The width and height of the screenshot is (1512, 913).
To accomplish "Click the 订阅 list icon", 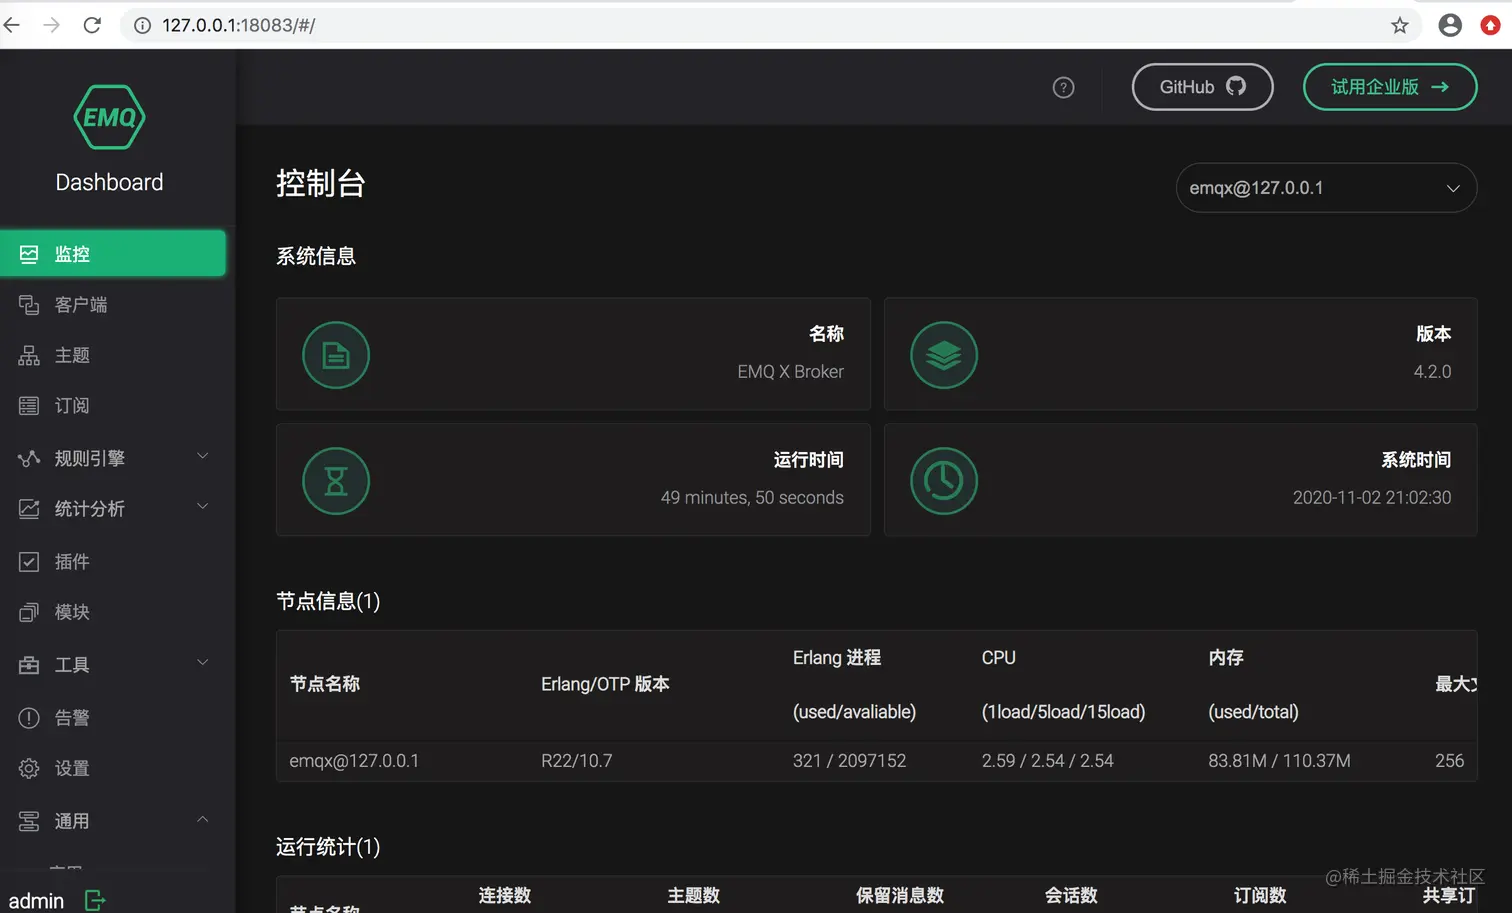I will (x=29, y=405).
